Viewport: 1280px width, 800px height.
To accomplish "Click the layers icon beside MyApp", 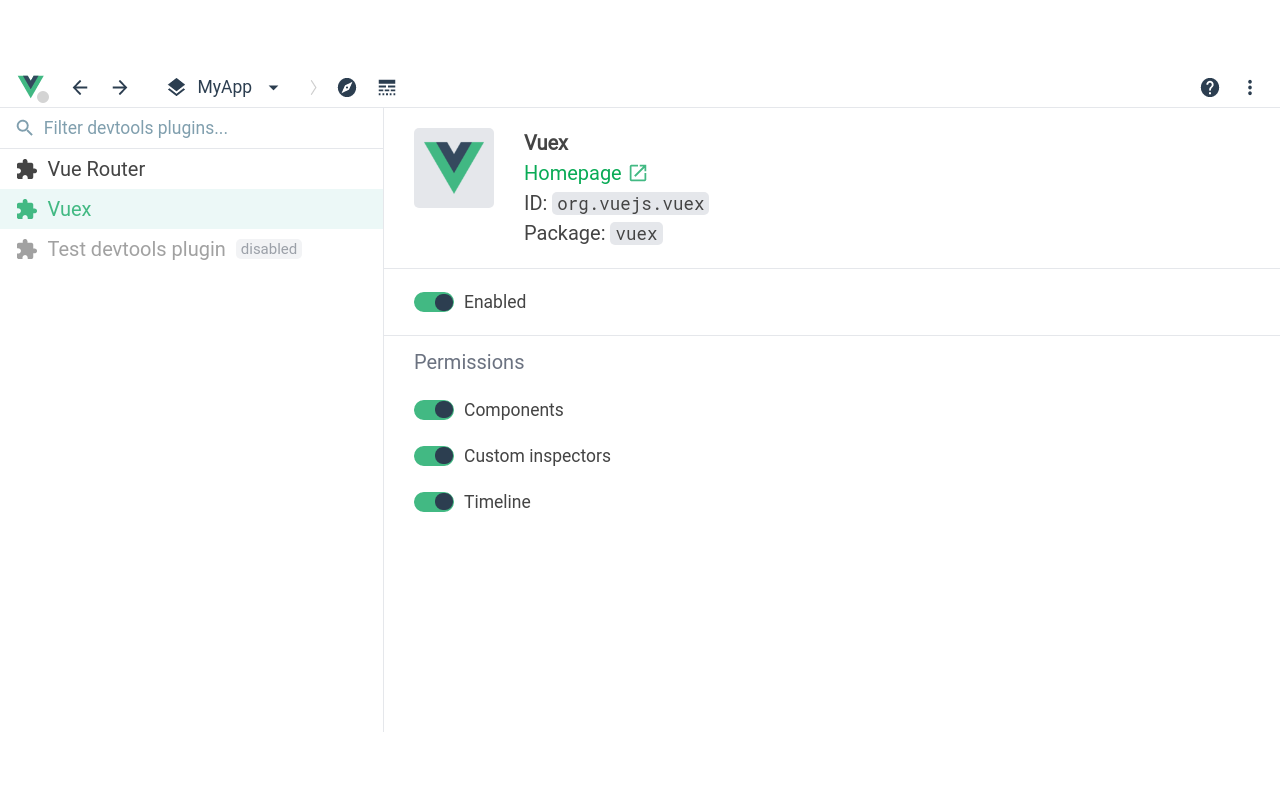I will click(x=176, y=88).
